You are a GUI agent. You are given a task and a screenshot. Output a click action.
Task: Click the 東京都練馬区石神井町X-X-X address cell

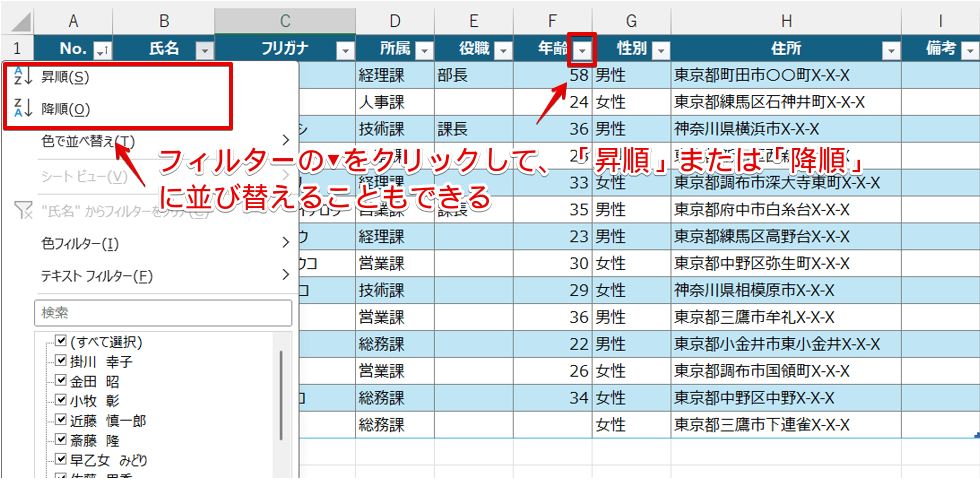(x=786, y=103)
